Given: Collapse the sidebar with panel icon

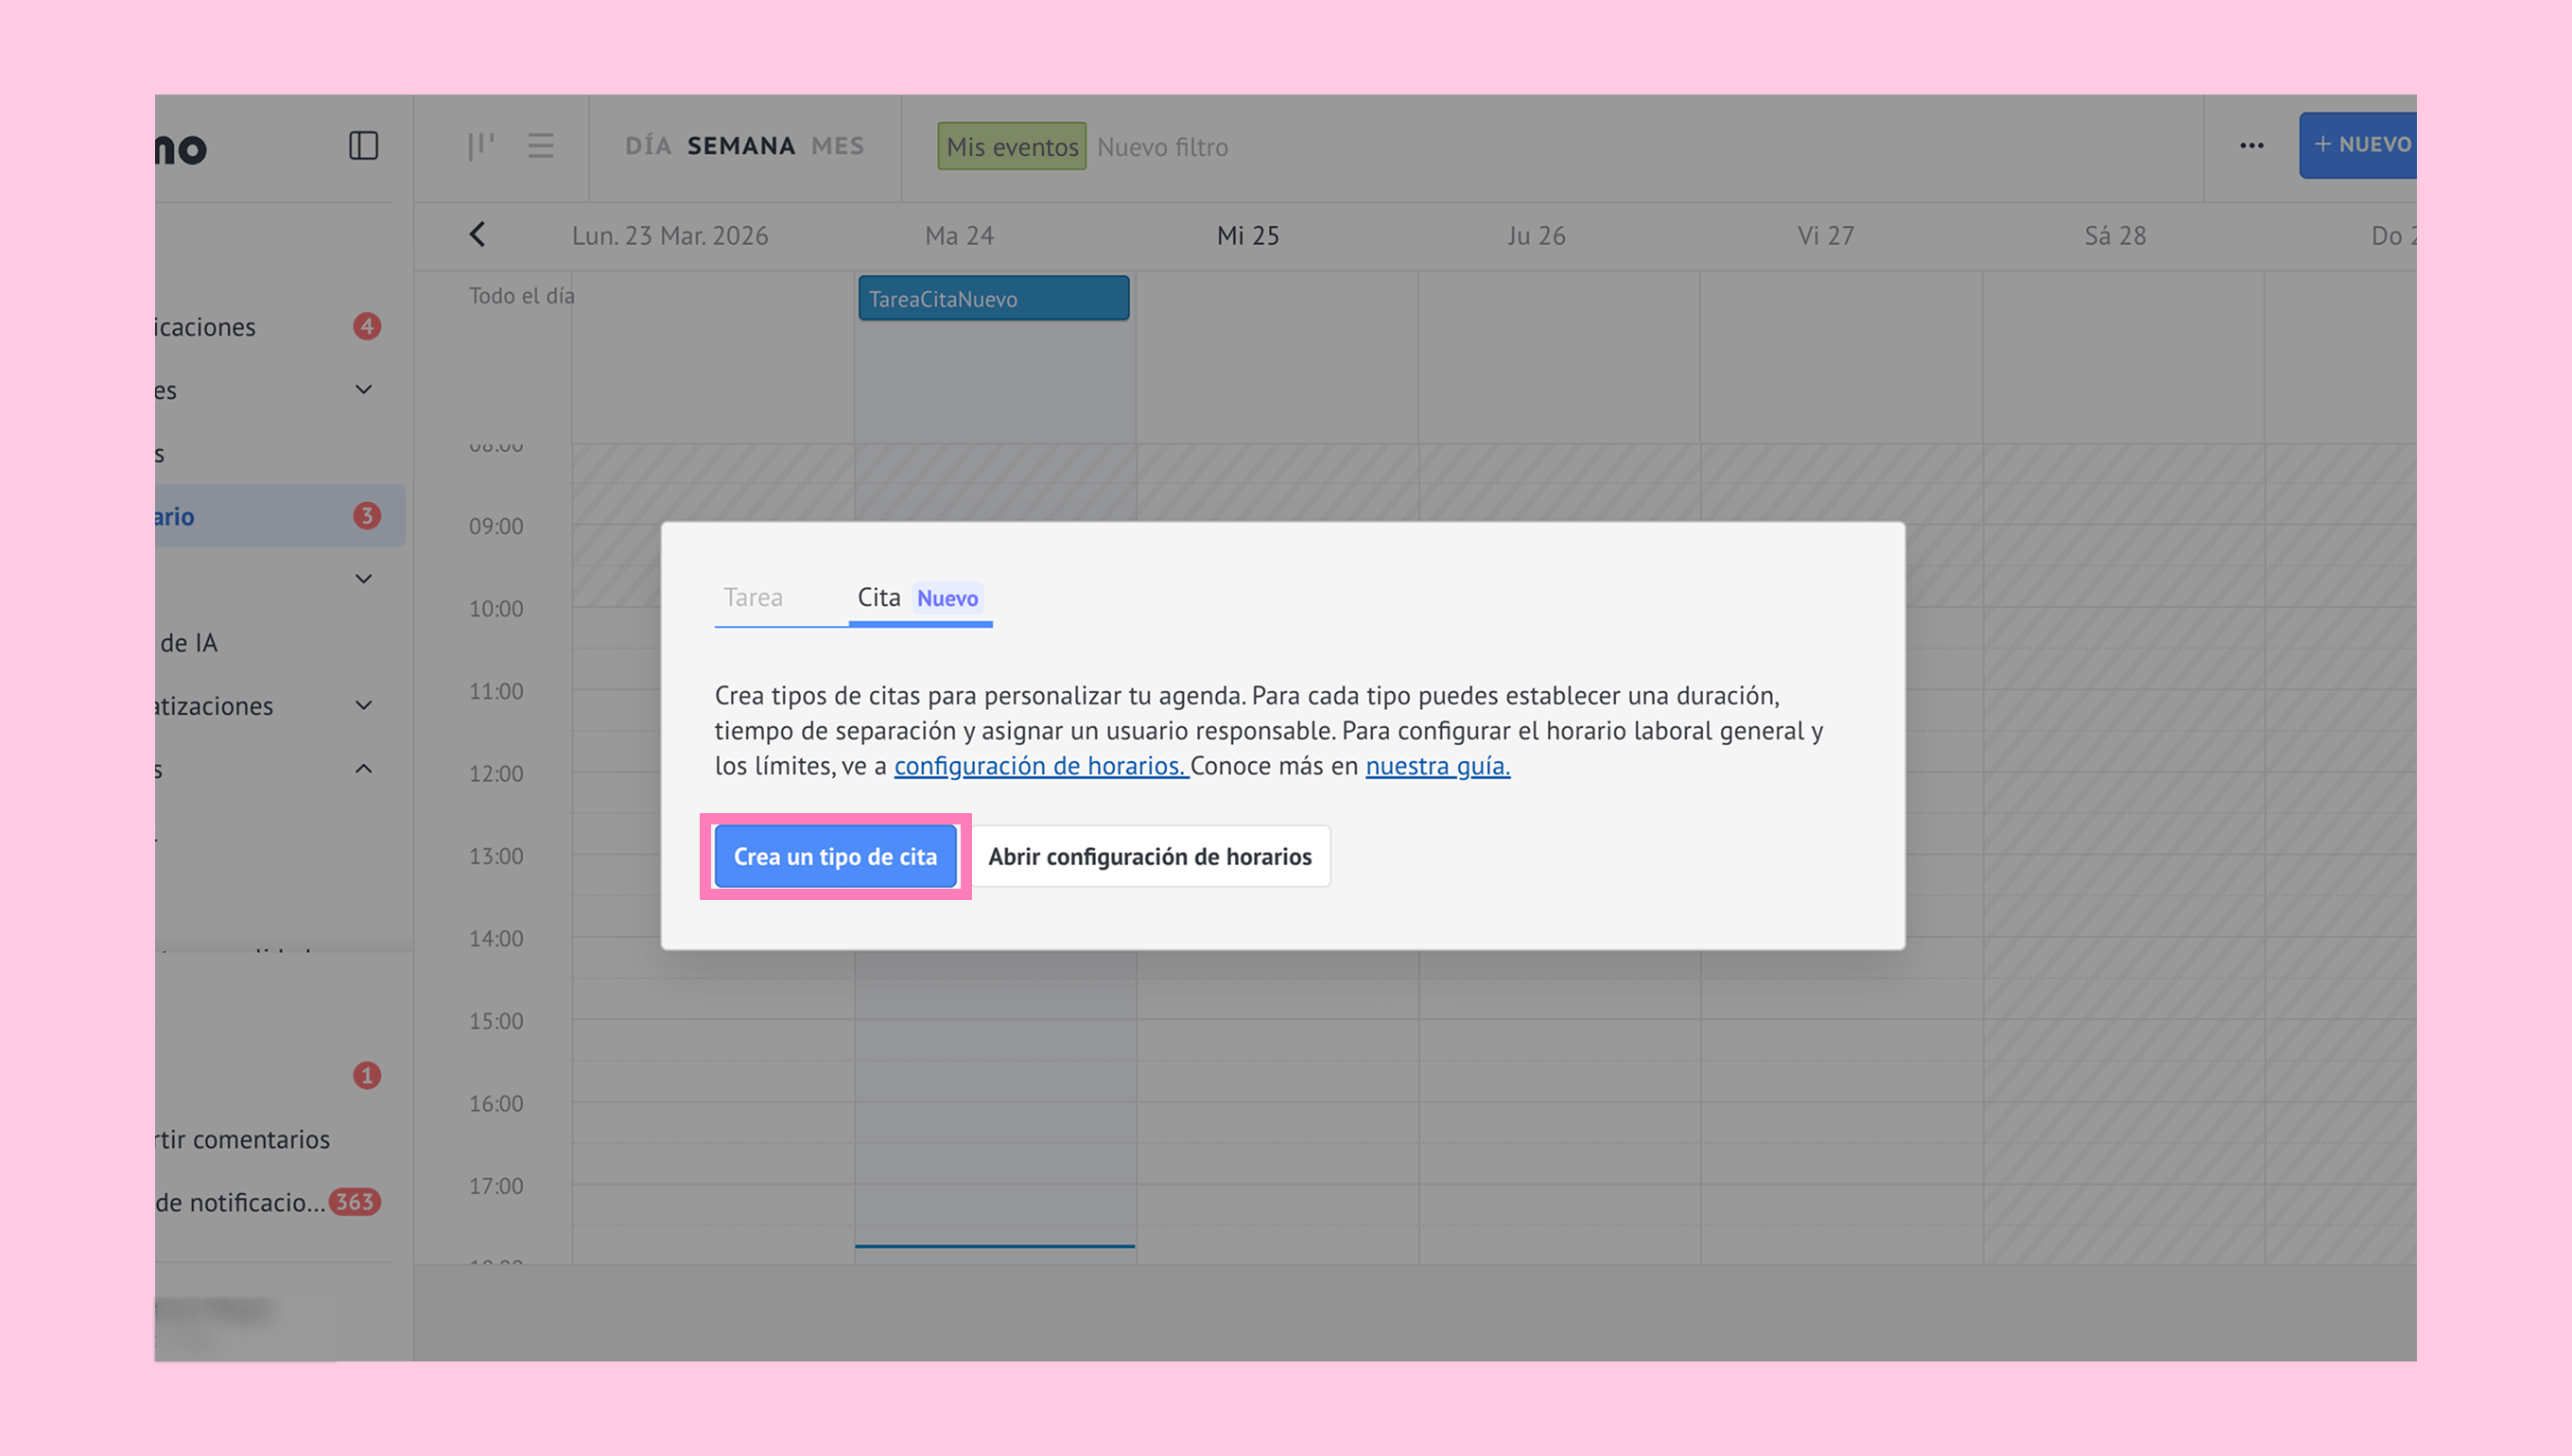Looking at the screenshot, I should point(363,146).
